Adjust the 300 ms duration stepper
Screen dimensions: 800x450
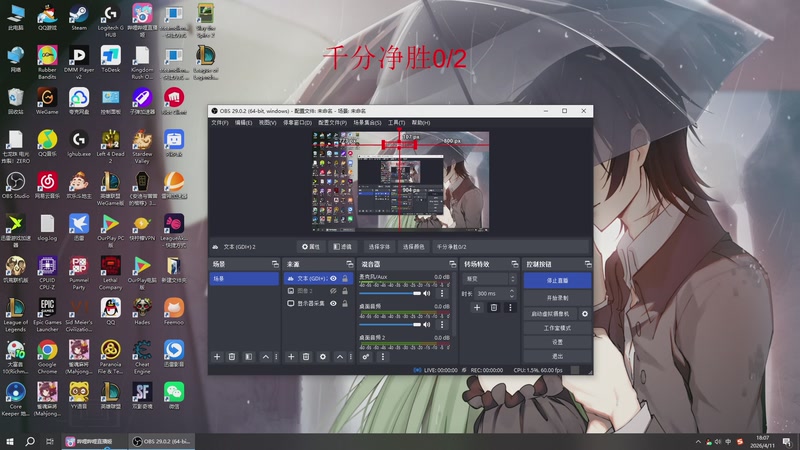[512, 293]
